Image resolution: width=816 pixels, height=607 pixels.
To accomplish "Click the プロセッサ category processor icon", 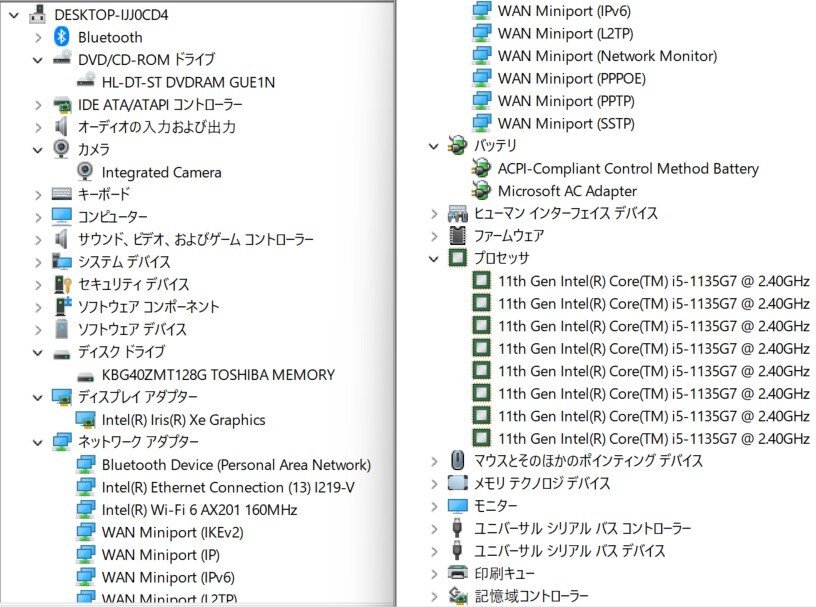I will 457,257.
